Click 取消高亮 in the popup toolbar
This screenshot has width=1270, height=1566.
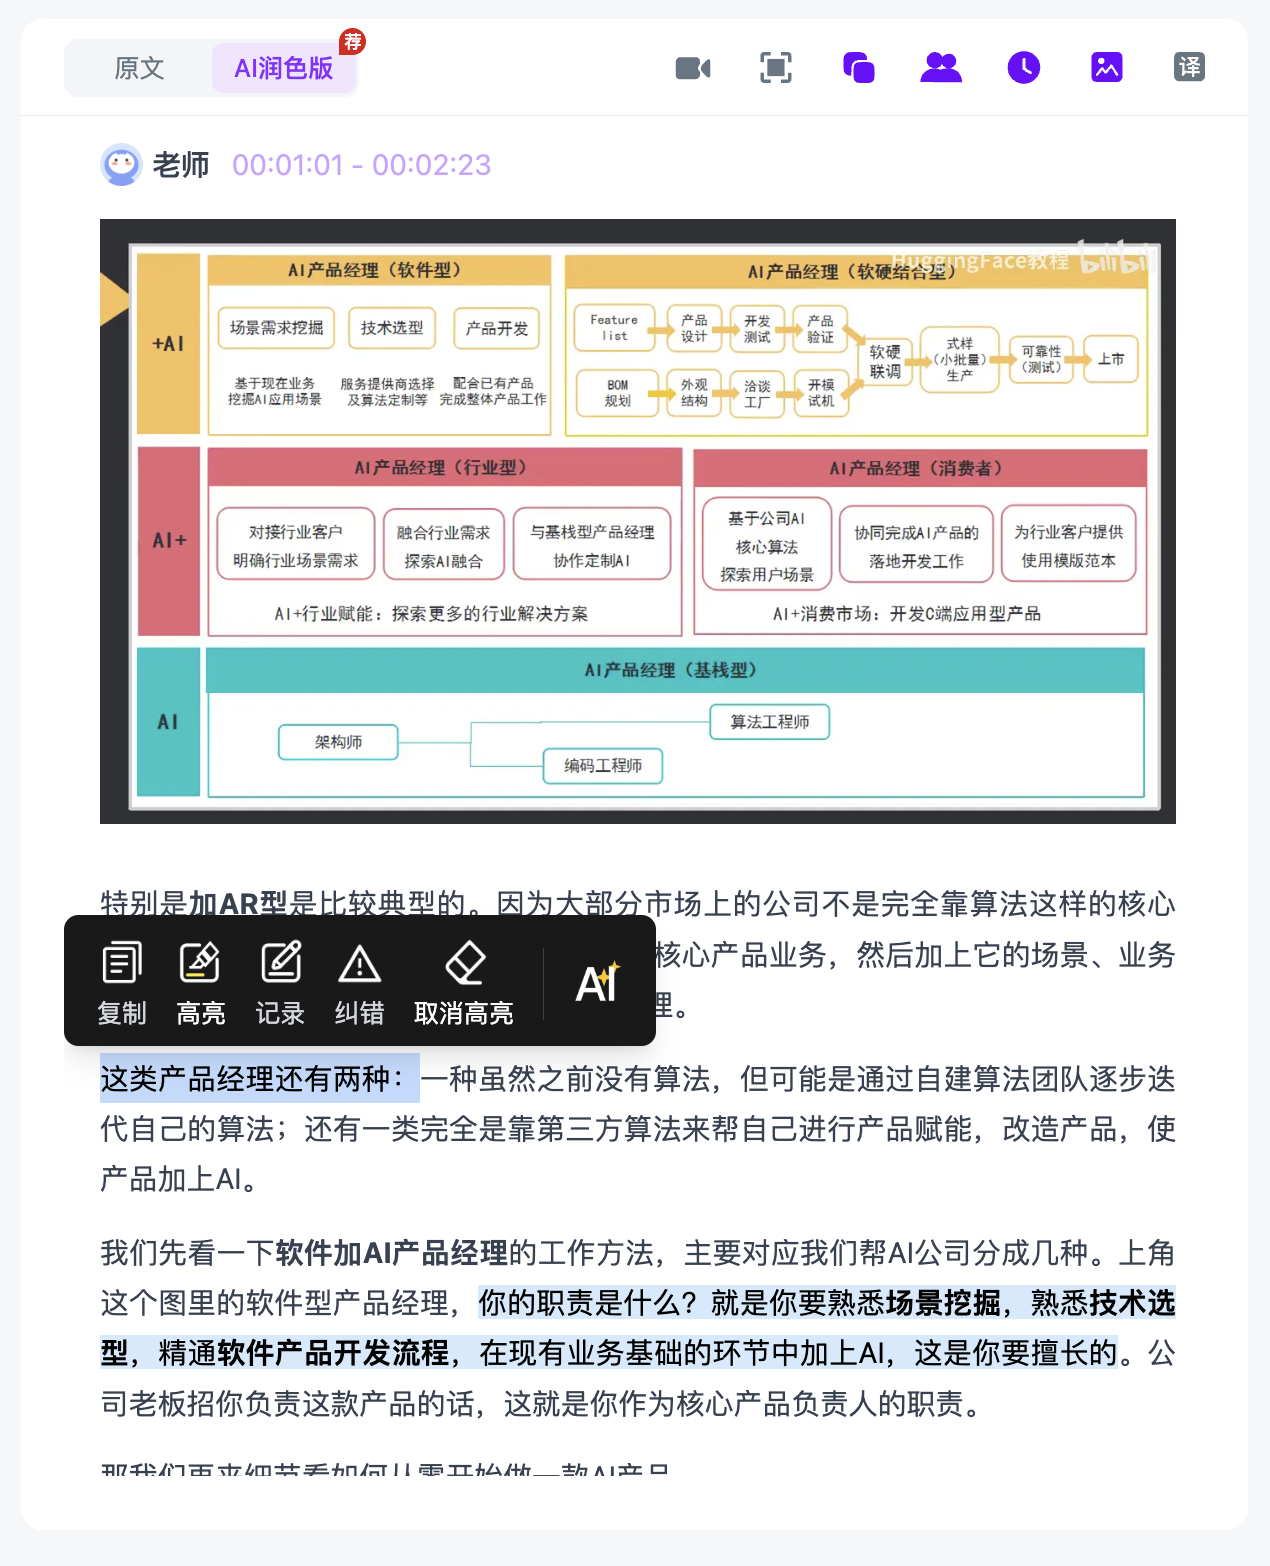click(464, 984)
